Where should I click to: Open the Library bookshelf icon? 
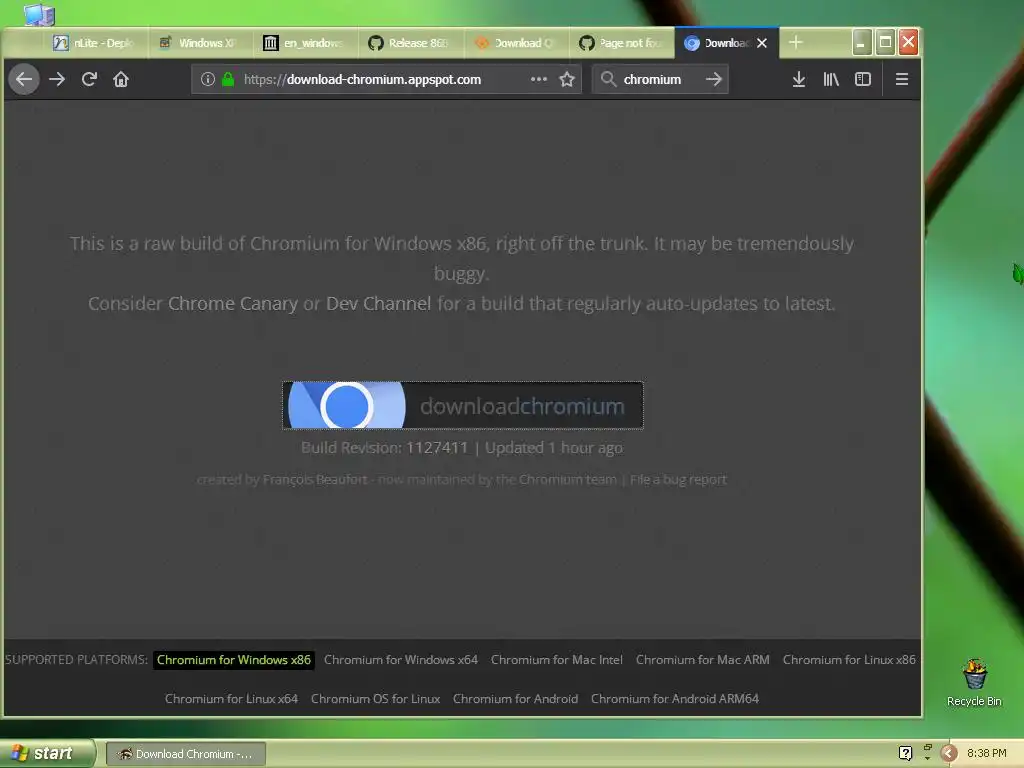coord(831,80)
